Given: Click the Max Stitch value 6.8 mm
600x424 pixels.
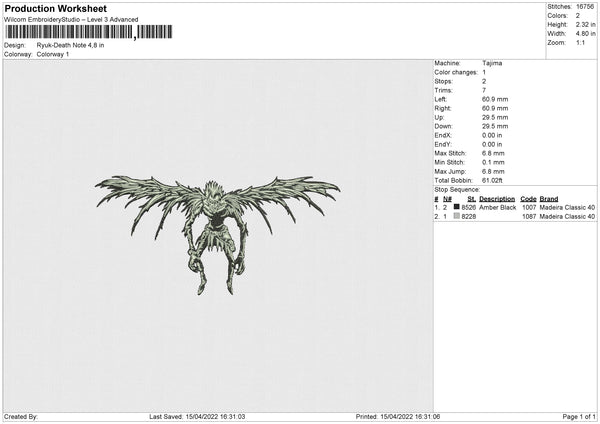Looking at the screenshot, I should pos(493,153).
